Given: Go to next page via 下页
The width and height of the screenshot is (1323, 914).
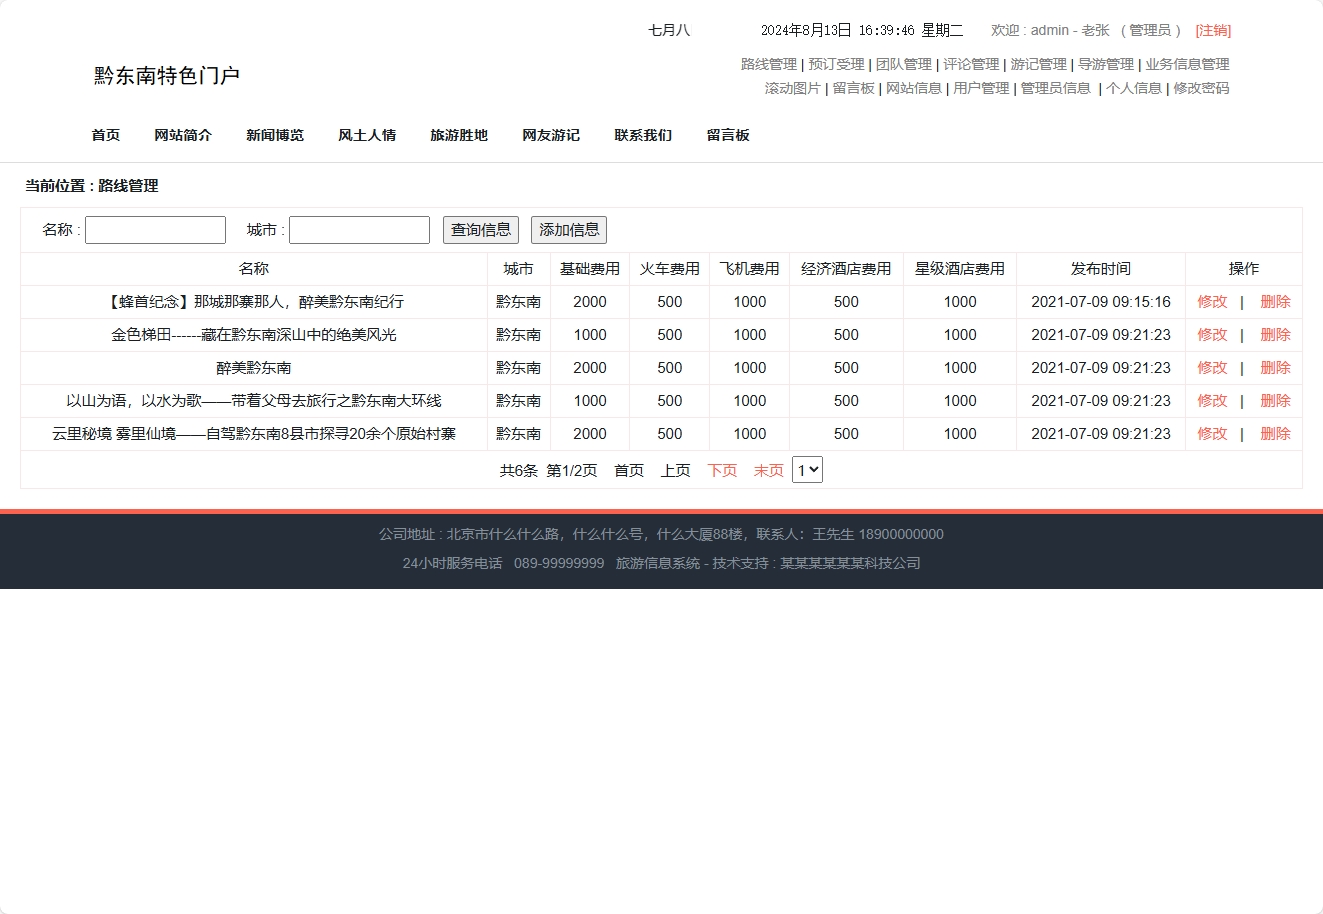Looking at the screenshot, I should (722, 471).
